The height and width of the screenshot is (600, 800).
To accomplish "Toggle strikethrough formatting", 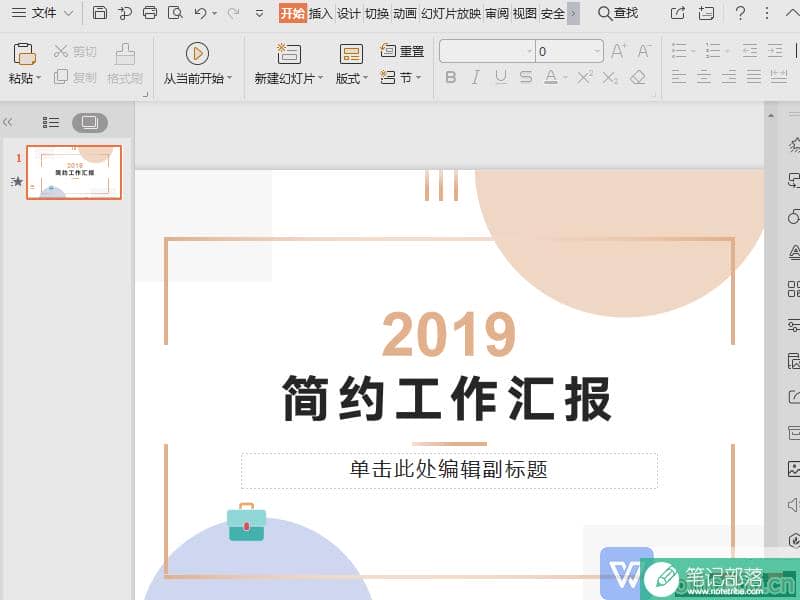I will point(526,78).
